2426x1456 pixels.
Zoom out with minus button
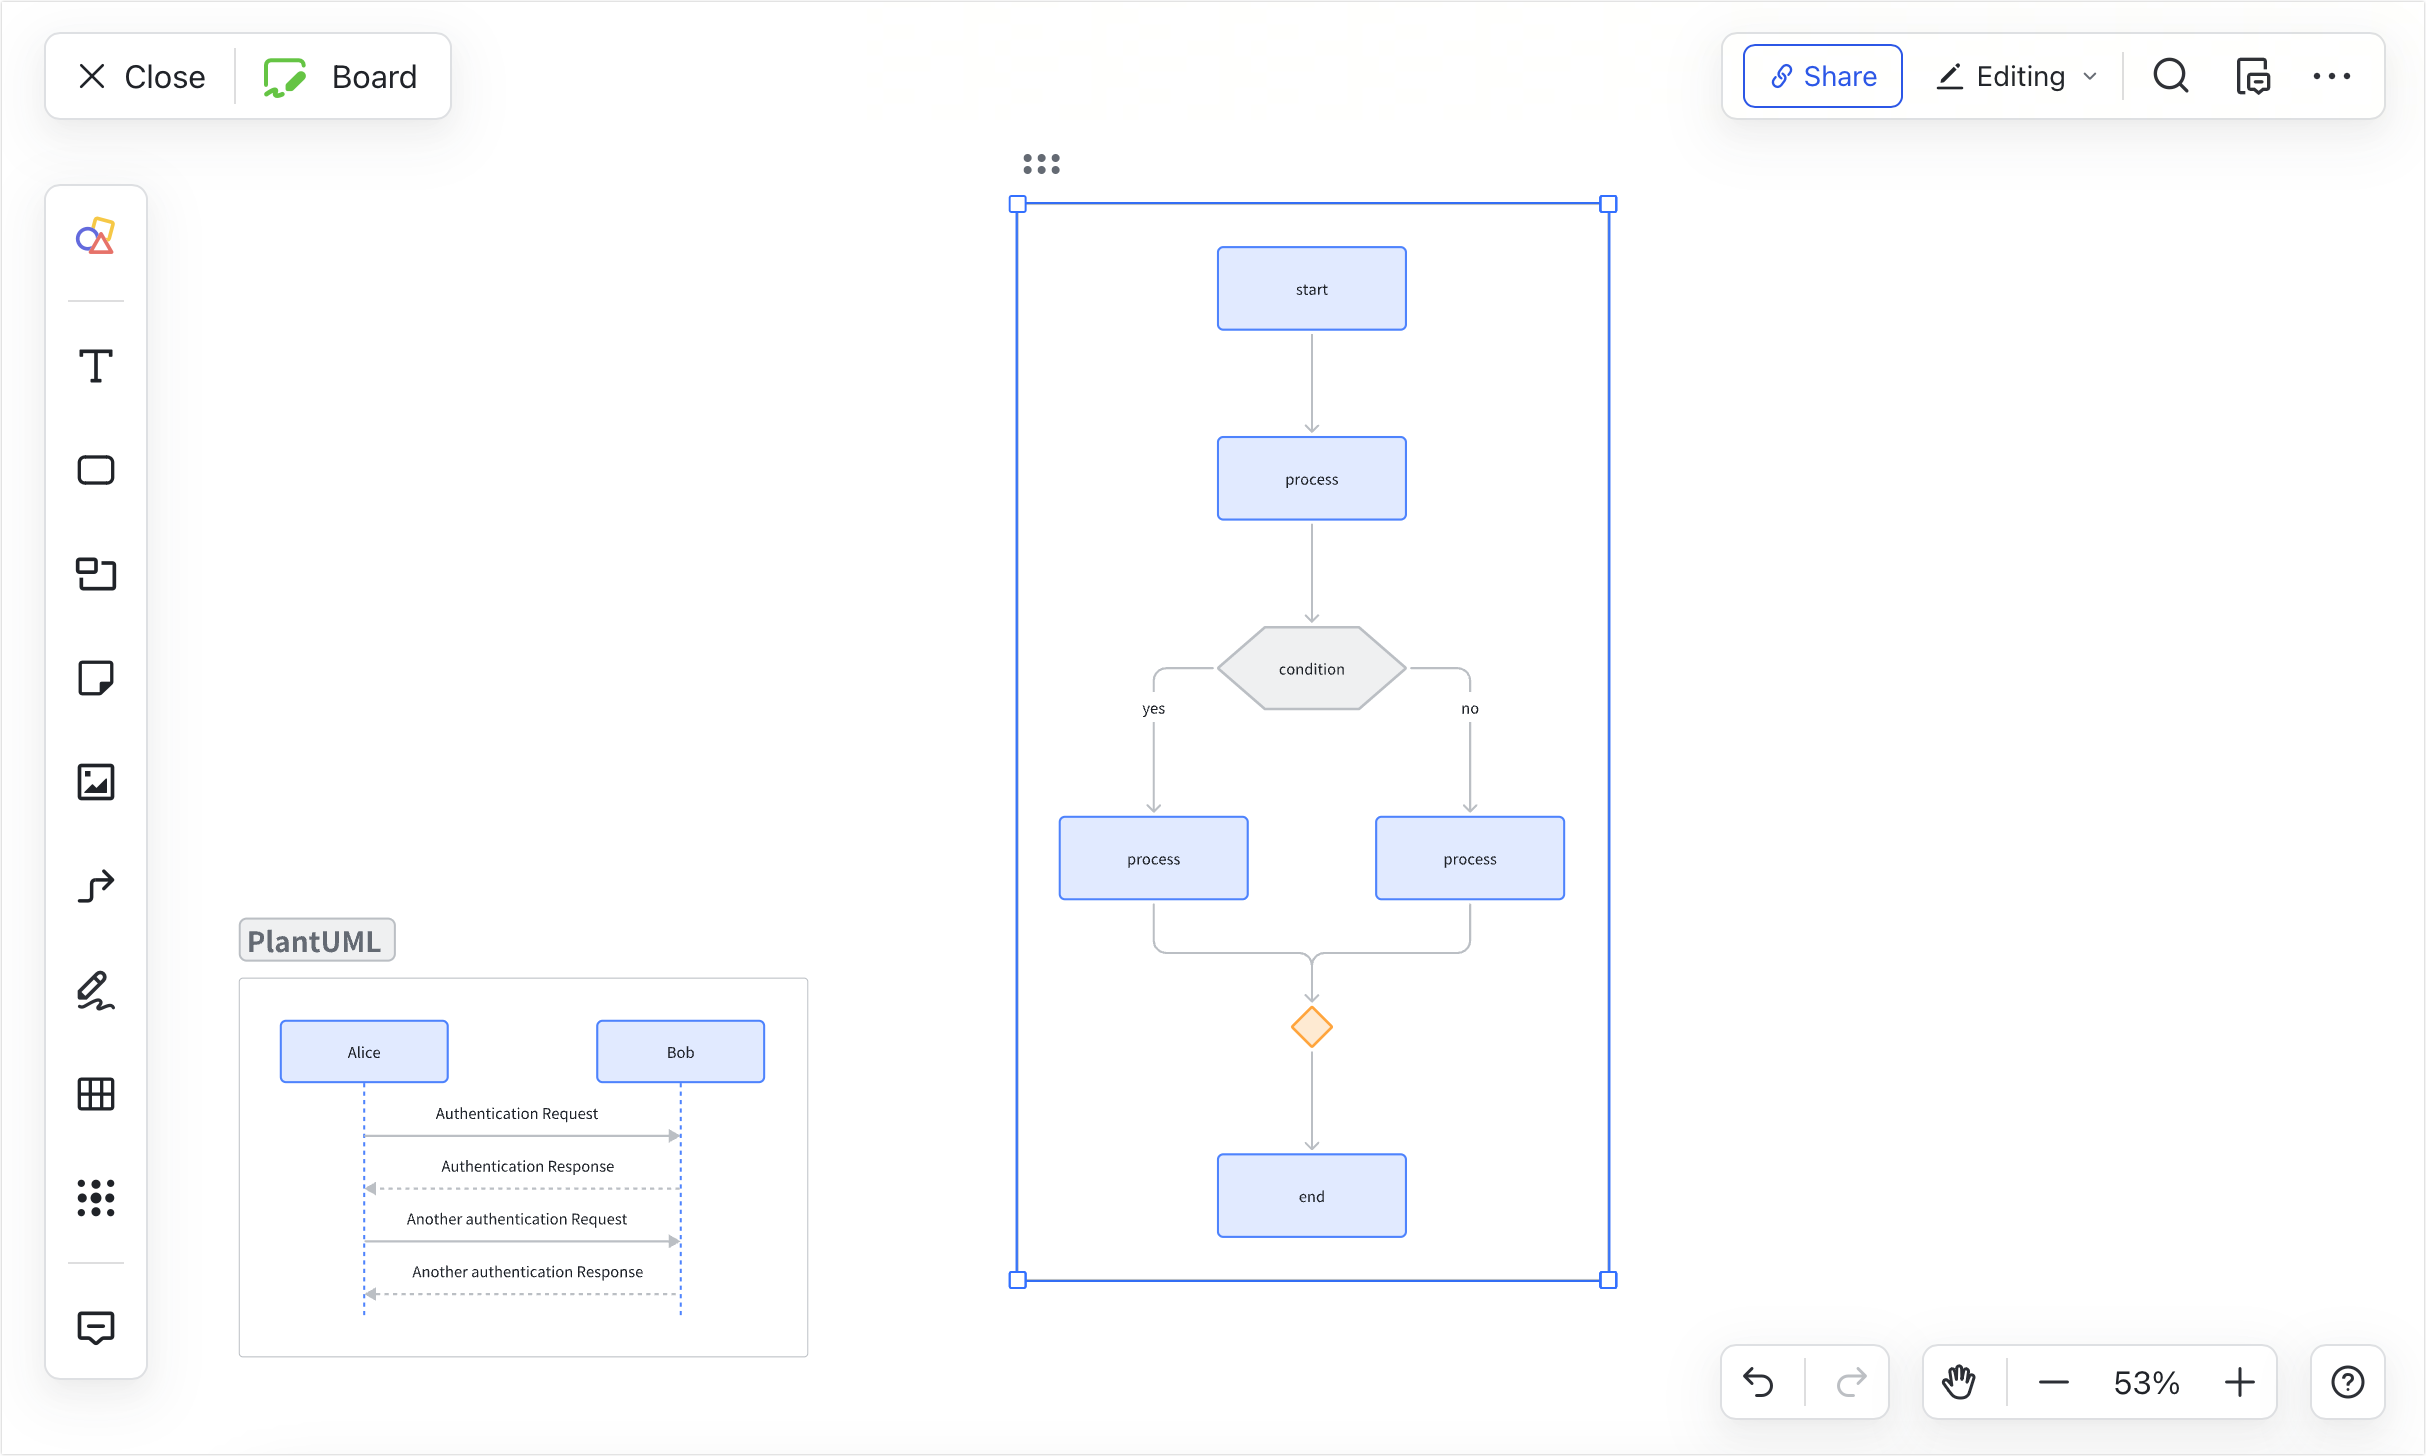pos(2054,1382)
